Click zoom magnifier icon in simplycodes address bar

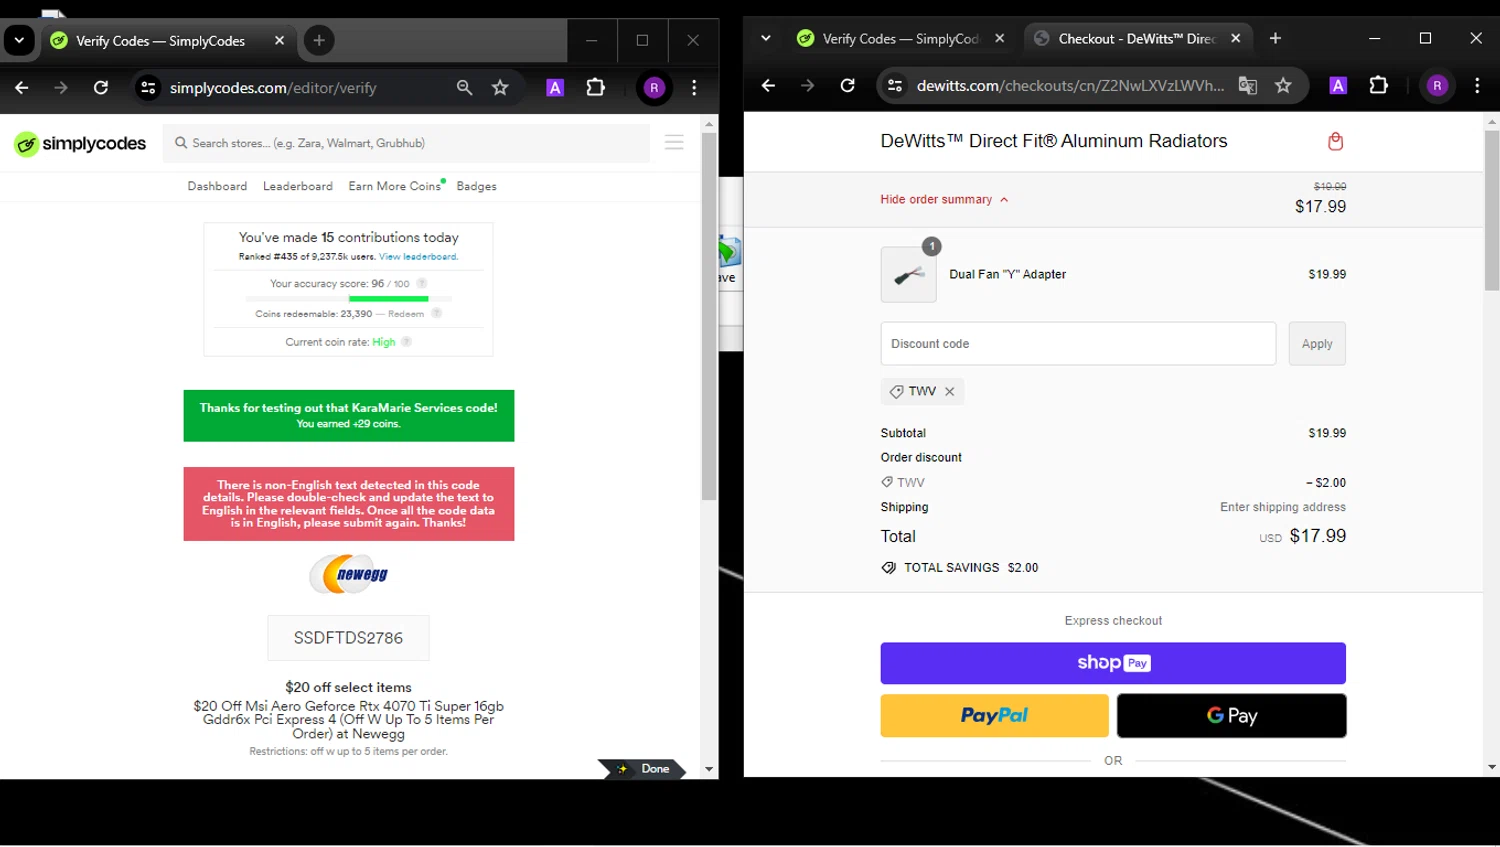464,88
